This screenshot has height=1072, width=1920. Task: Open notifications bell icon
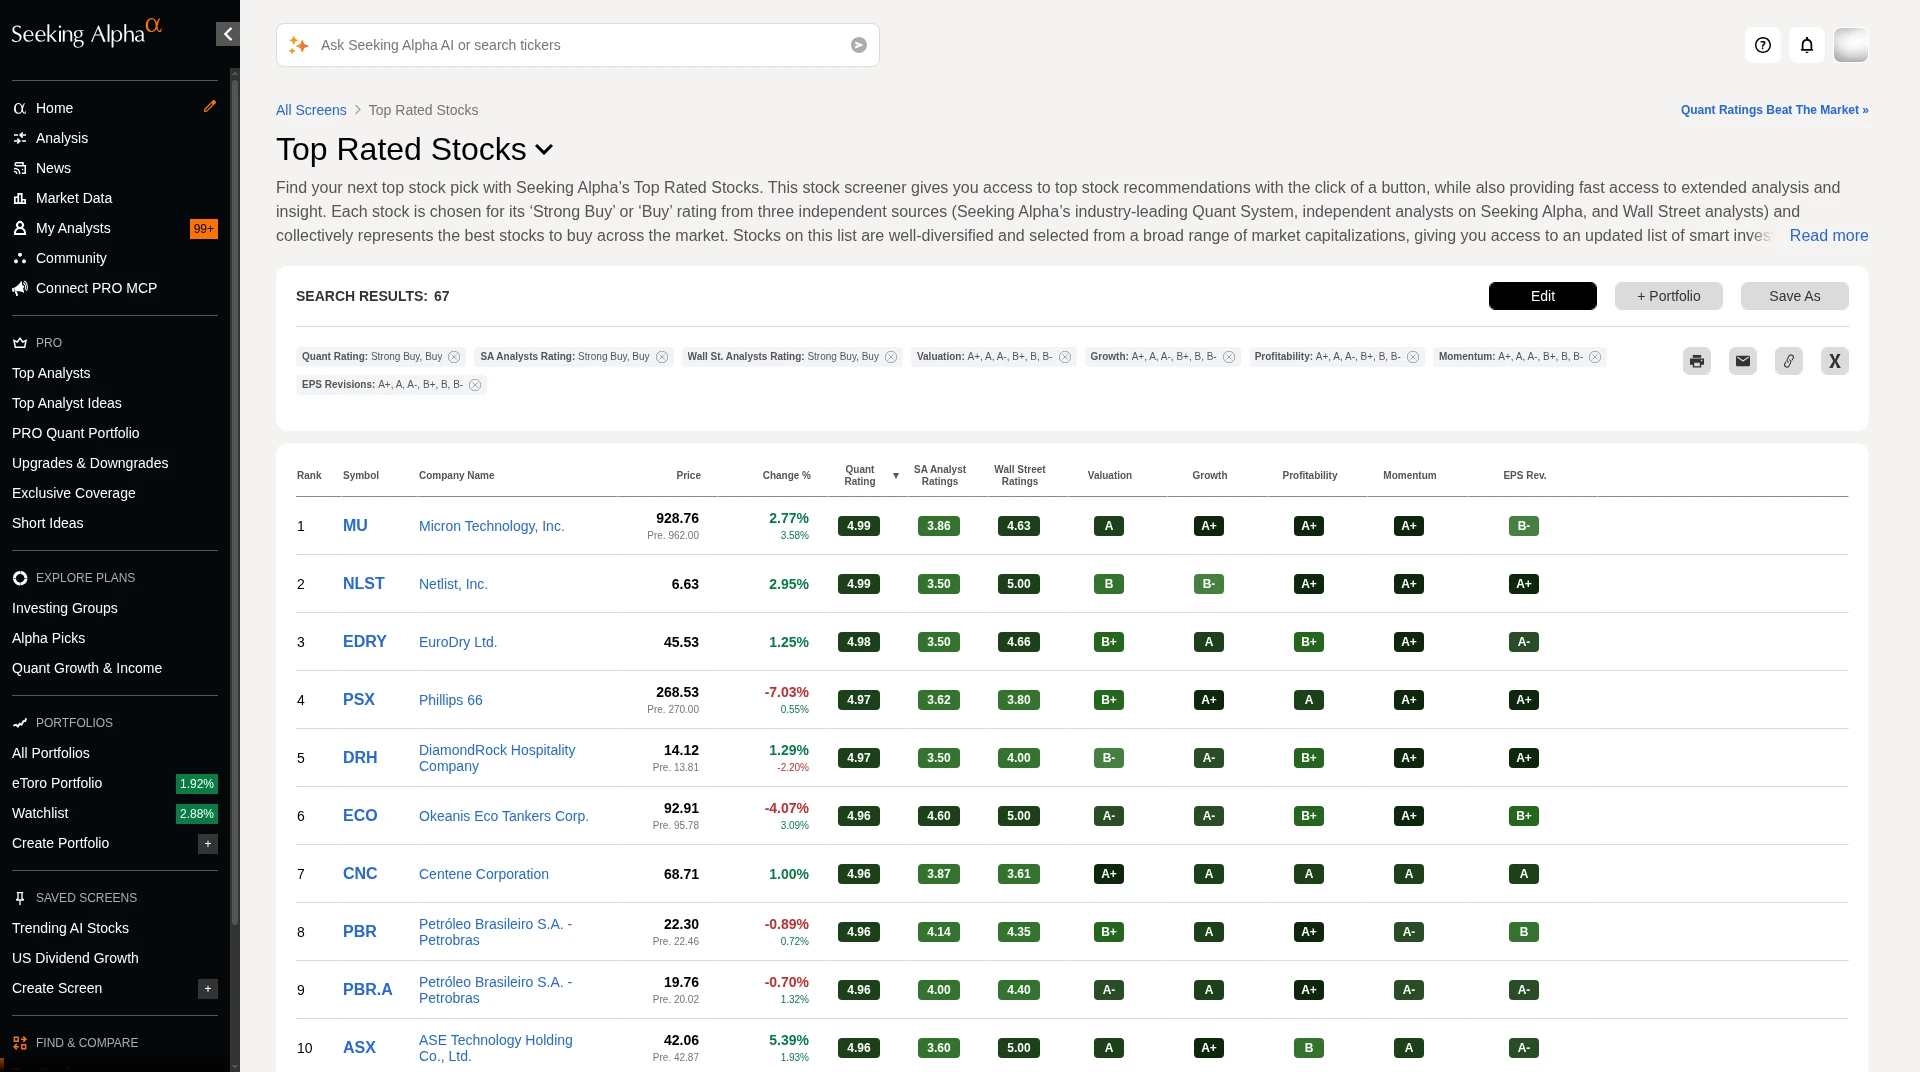[x=1807, y=45]
